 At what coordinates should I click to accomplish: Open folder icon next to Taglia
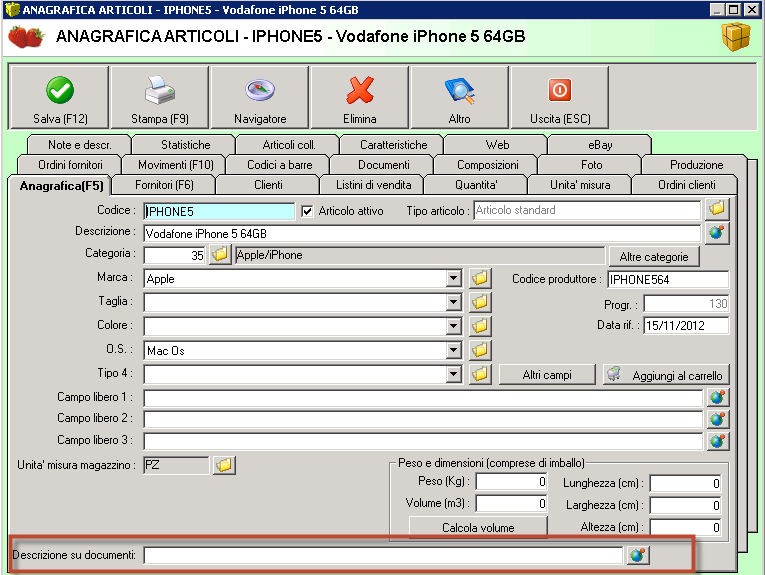click(480, 302)
